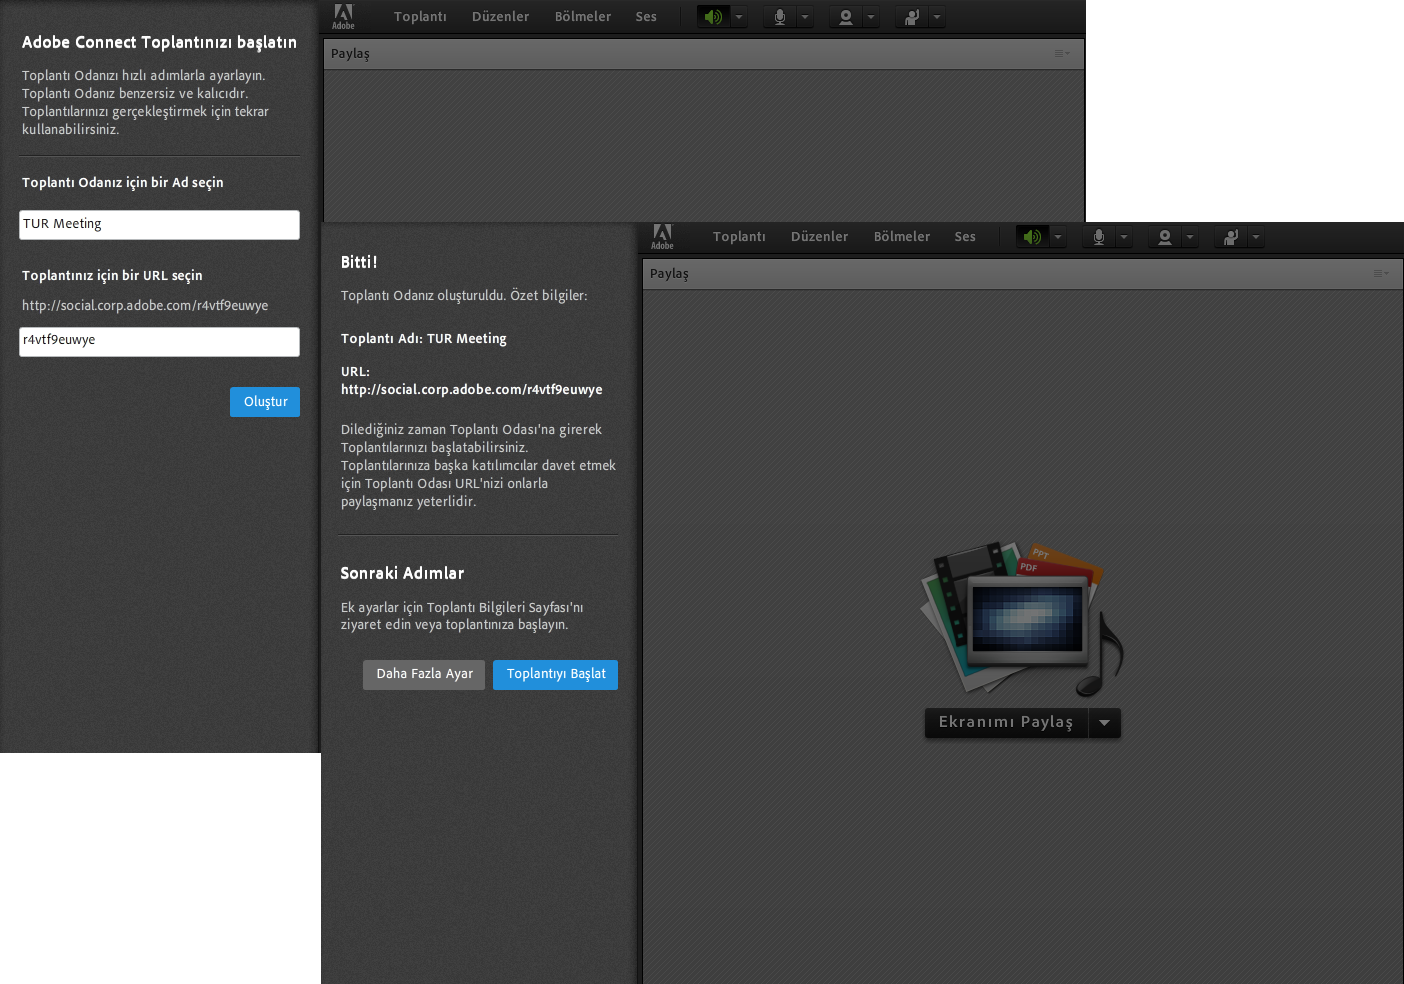1404x984 pixels.
Task: Click the 'Toplantı Adı: TUR Meeting' summary line
Action: tap(424, 339)
